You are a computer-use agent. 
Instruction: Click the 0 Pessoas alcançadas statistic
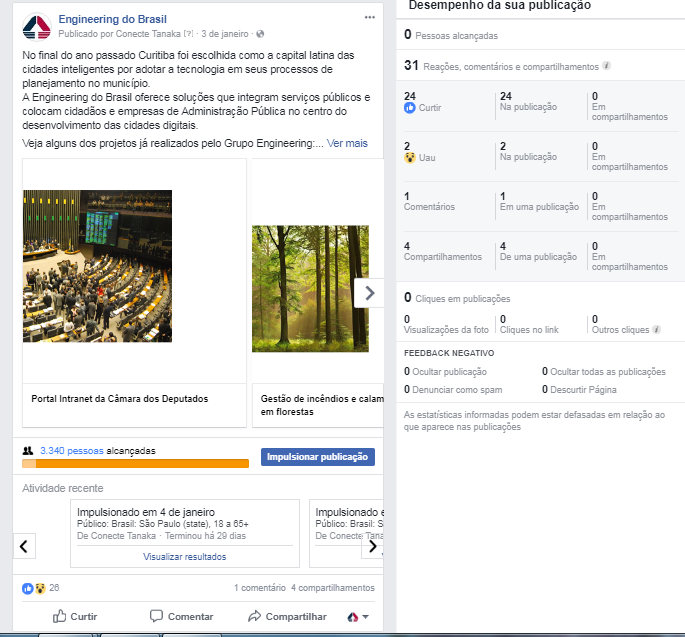(451, 35)
